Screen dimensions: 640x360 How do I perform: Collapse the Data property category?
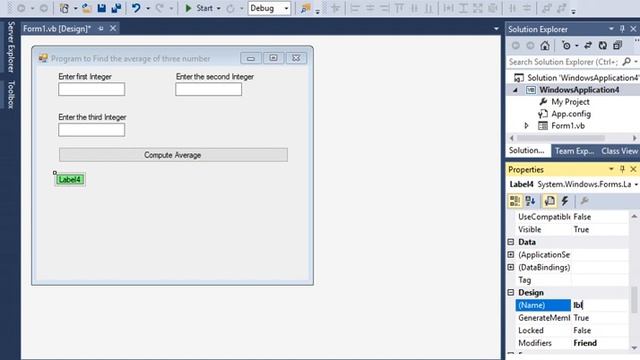(511, 242)
